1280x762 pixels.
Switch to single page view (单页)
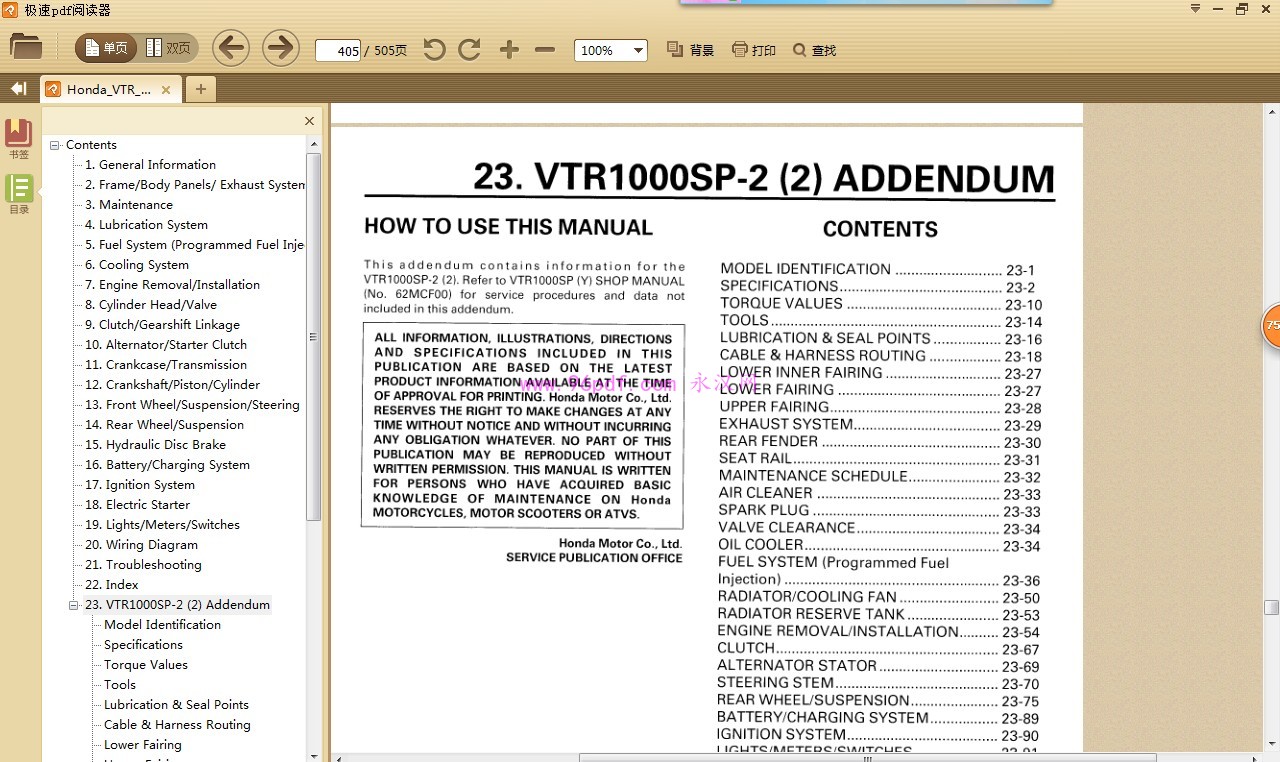click(106, 48)
